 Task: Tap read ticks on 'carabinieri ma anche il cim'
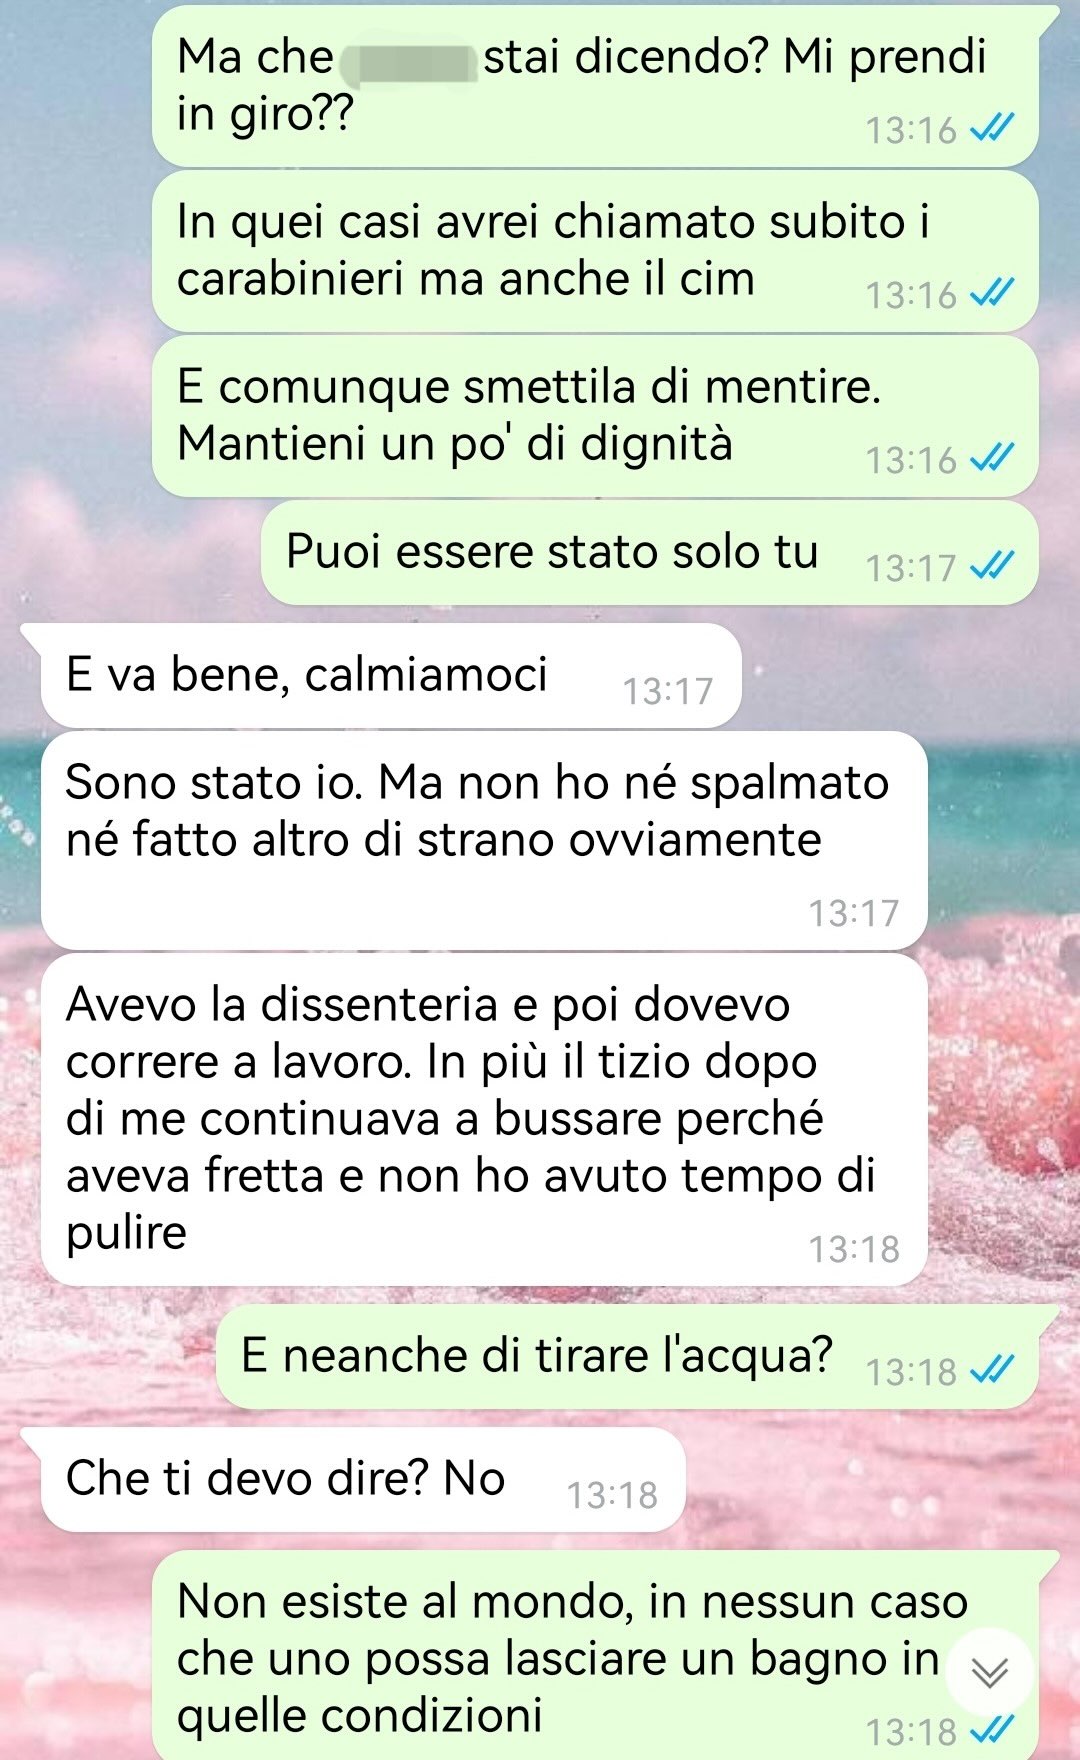[x=992, y=293]
